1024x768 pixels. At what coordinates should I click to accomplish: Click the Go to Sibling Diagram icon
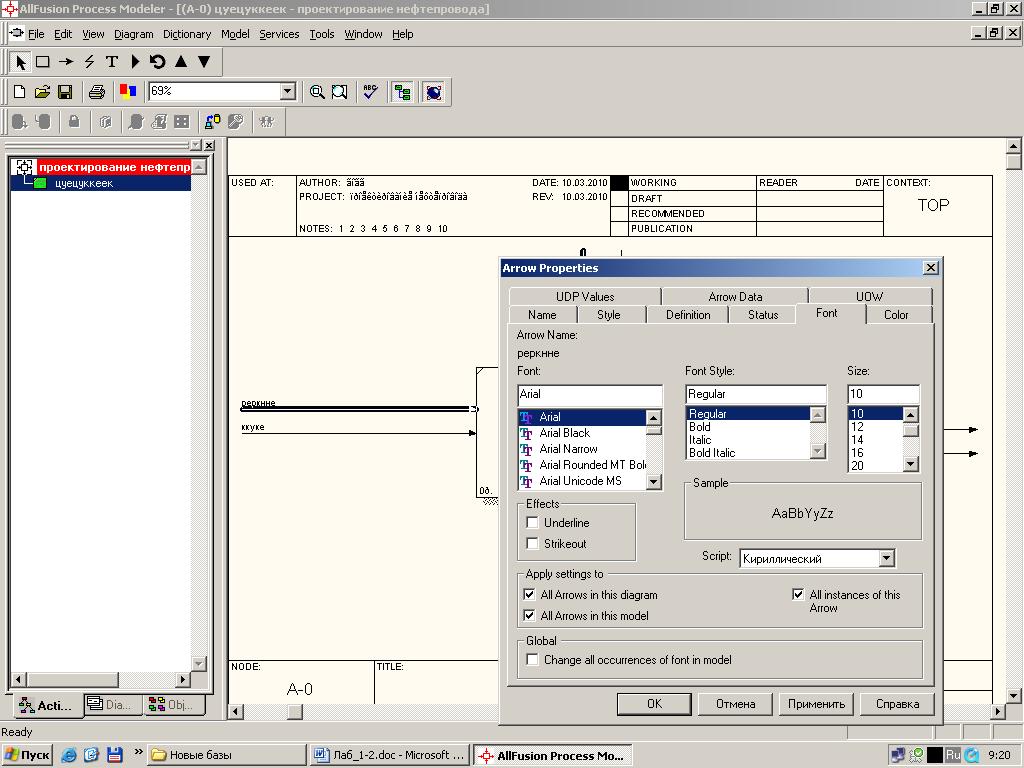click(x=157, y=62)
